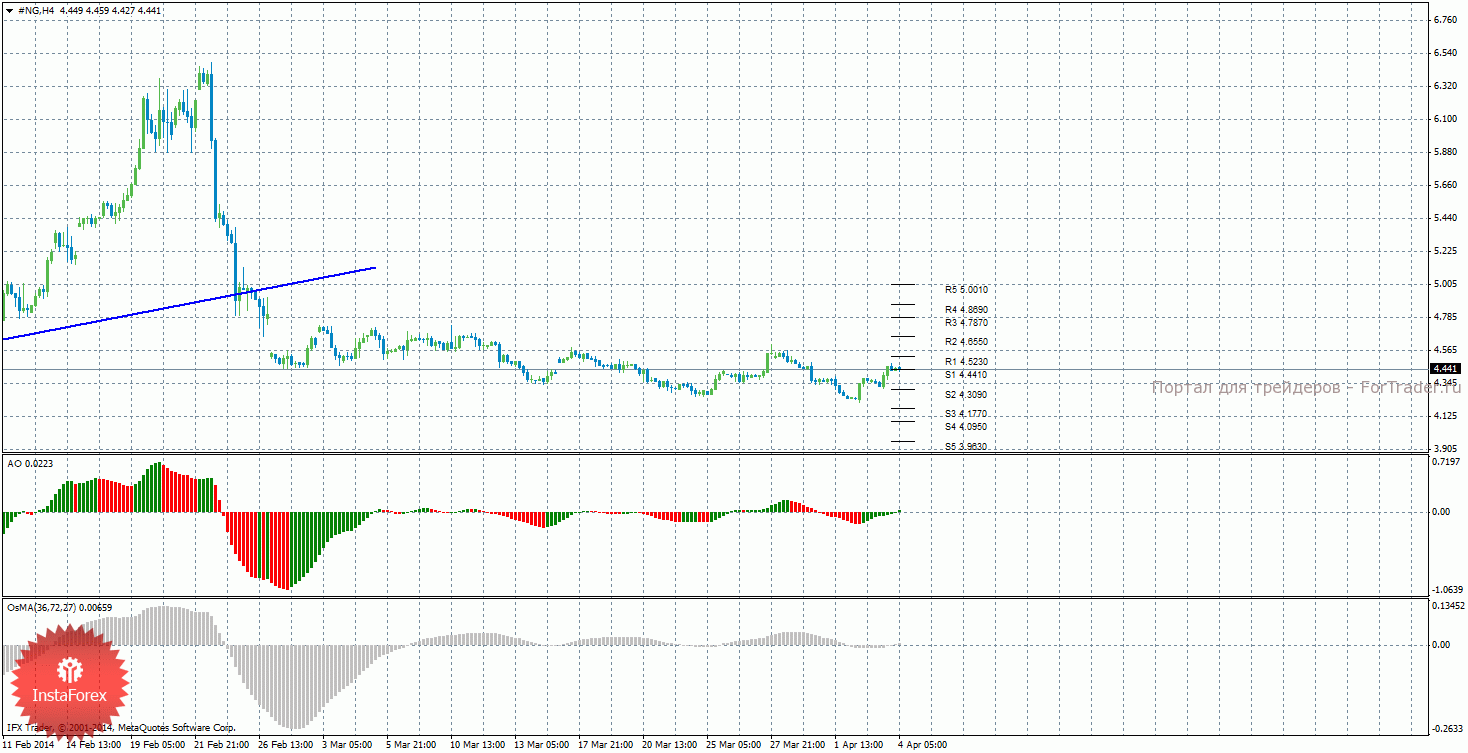Click the 6.760 value on the price scale

click(1447, 20)
